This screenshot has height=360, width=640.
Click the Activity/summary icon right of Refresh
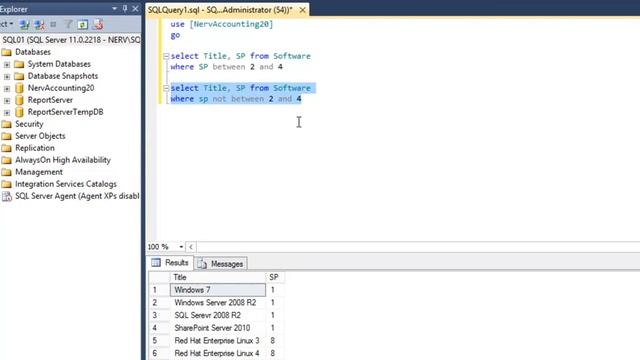pos(98,25)
